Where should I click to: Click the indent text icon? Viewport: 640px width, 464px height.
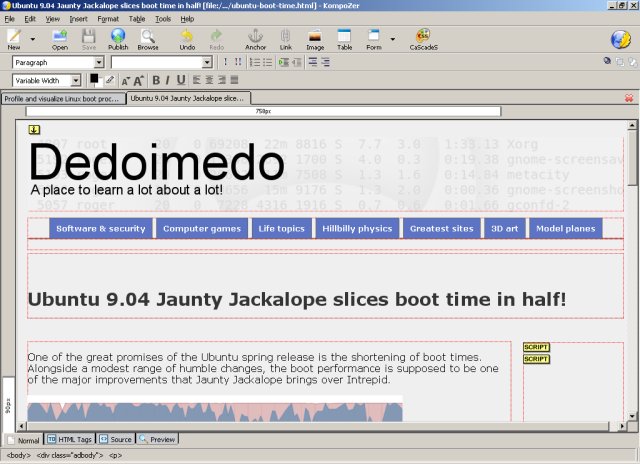click(283, 62)
